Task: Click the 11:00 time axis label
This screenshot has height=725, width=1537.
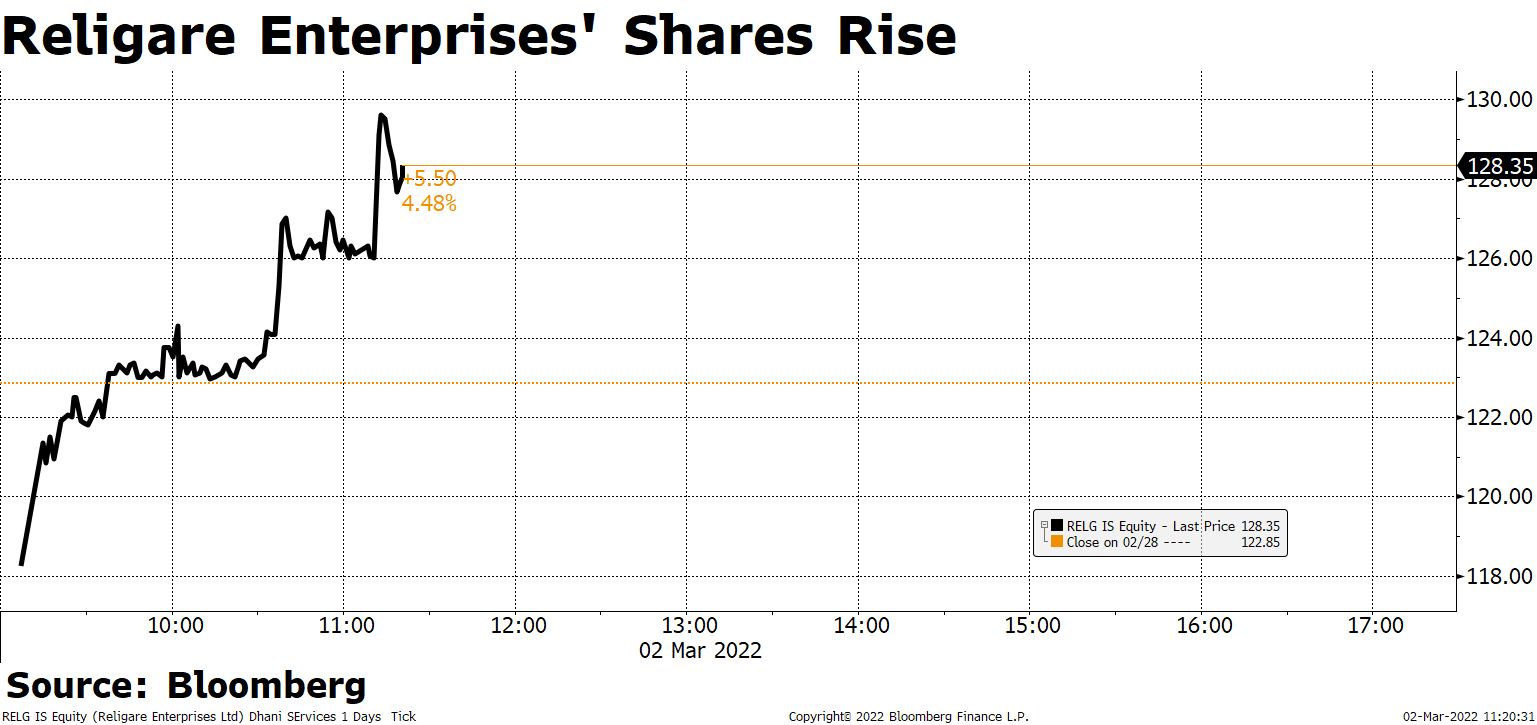Action: (x=345, y=626)
